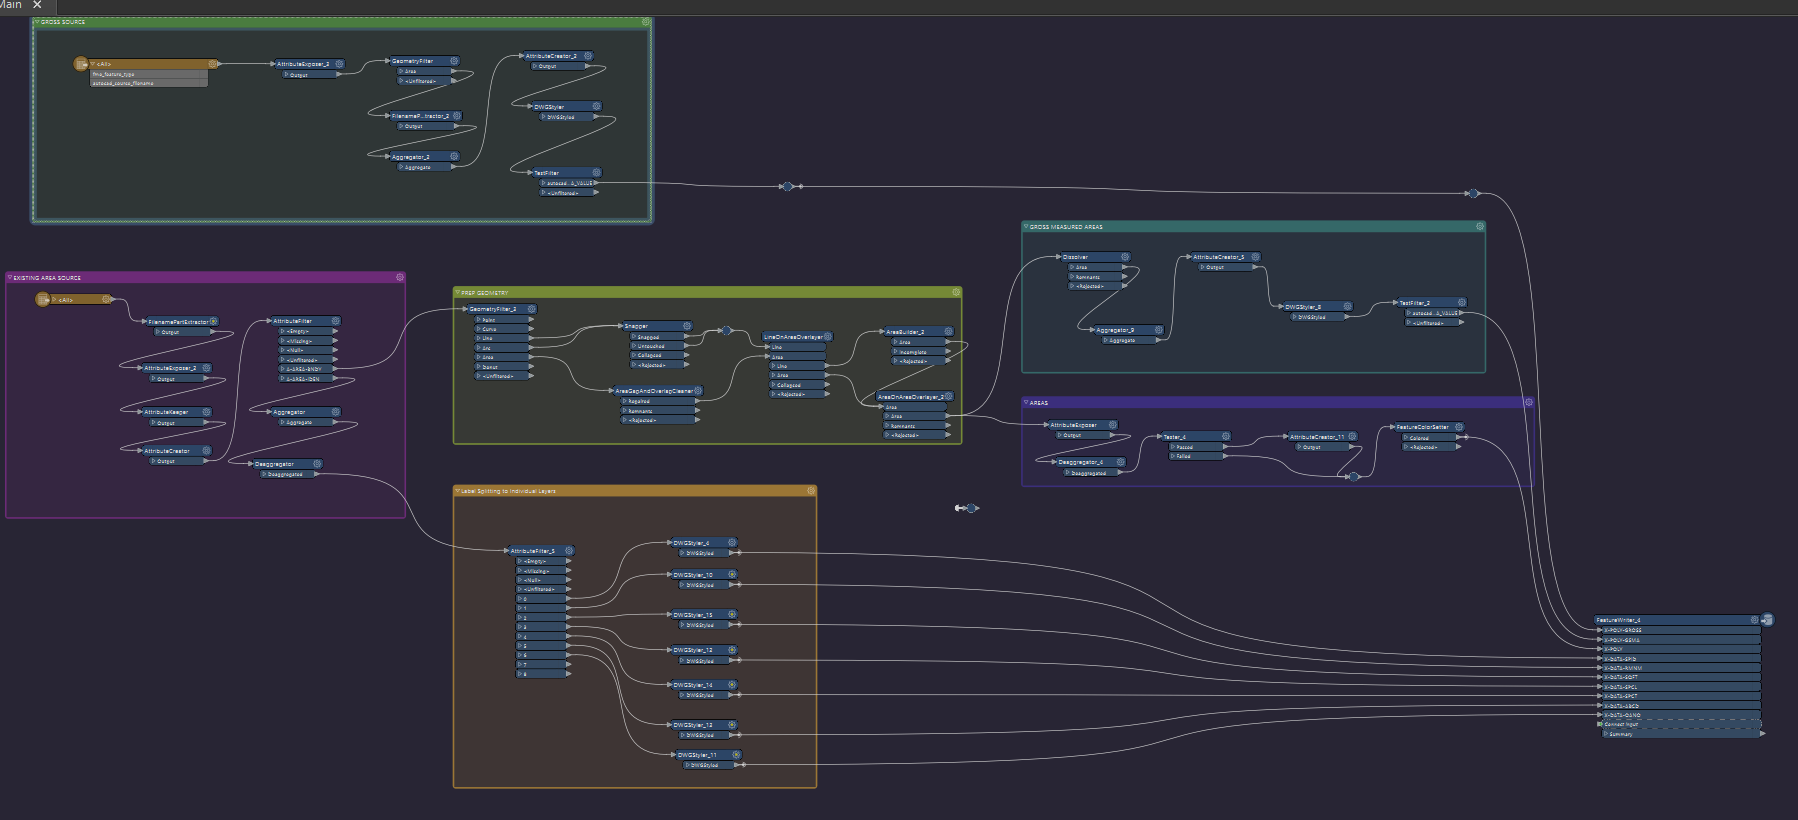Click junction node on TestFilter output line
This screenshot has height=820, width=1798.
[787, 186]
